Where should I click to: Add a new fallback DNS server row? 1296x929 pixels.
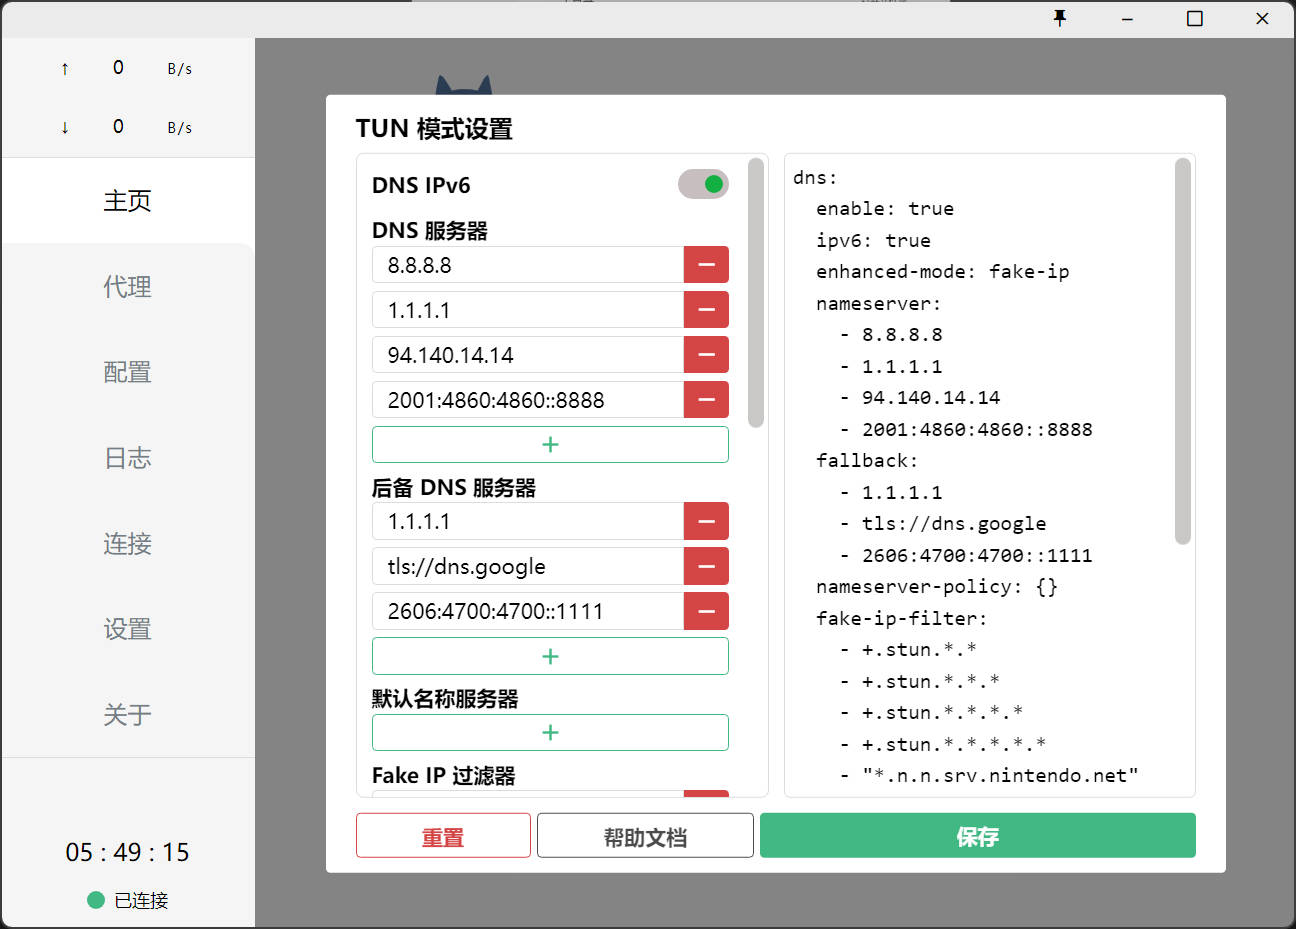(x=550, y=657)
